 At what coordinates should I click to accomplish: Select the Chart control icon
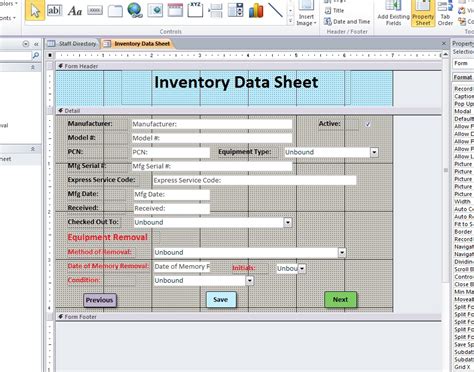click(256, 10)
